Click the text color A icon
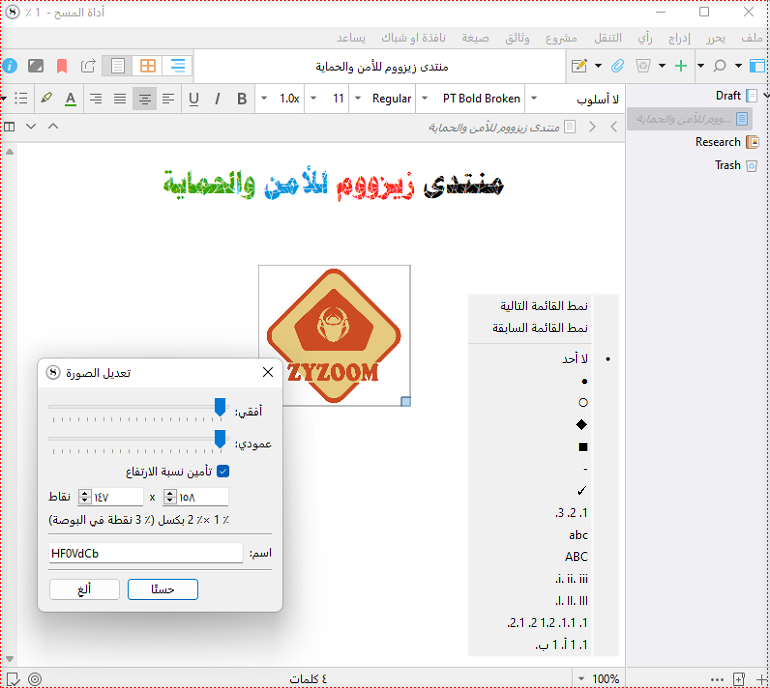Screen dimensions: 770x688 point(71,99)
